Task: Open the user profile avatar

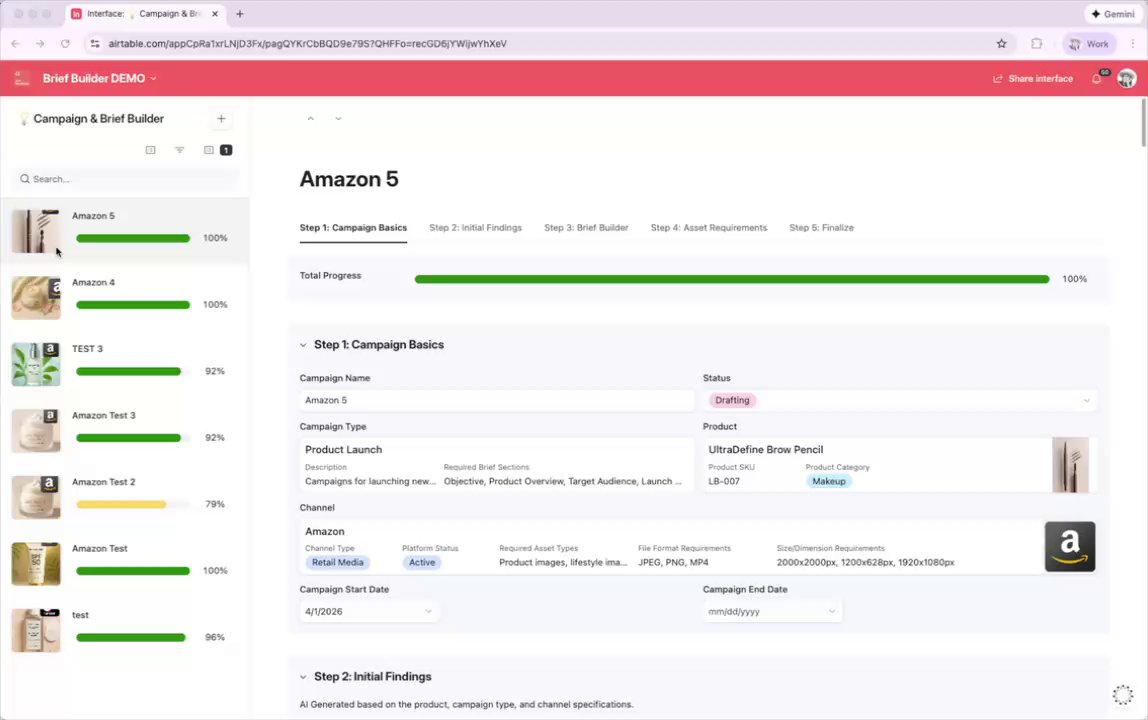Action: point(1127,78)
